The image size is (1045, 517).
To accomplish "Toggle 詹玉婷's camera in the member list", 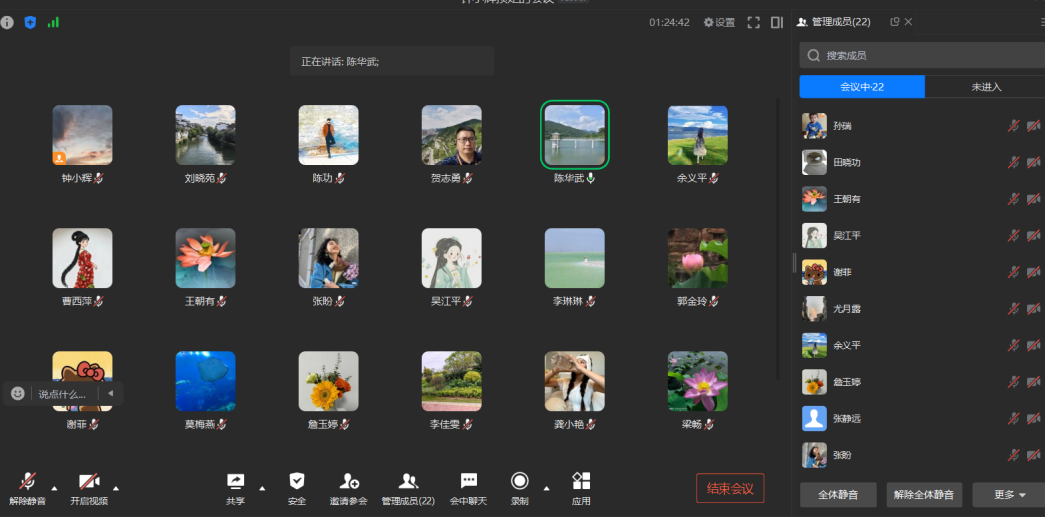I will point(1034,382).
